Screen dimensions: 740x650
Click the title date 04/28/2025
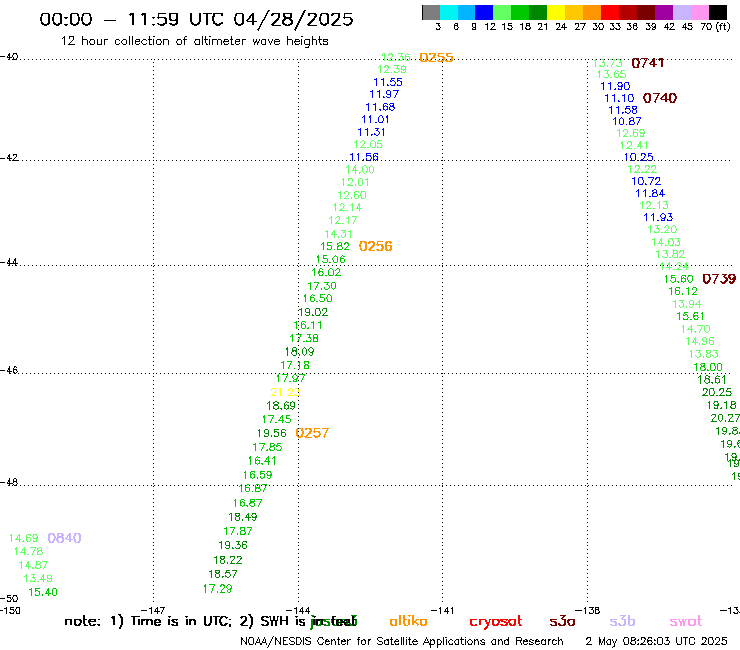[x=293, y=19]
